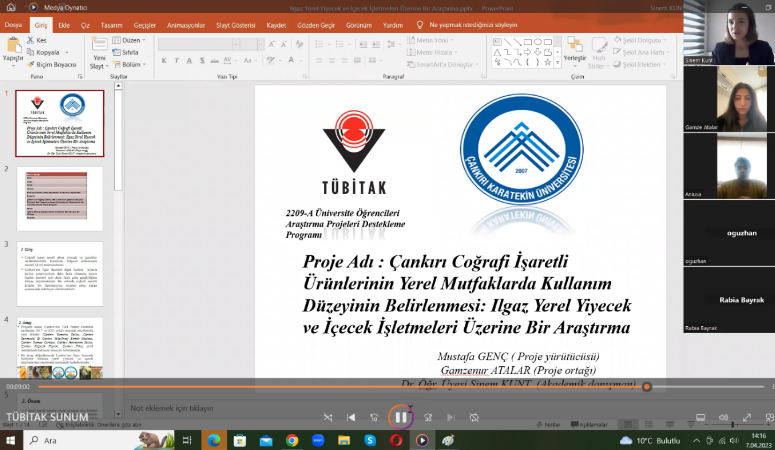Open Metni Hizala align text dropdown

(432, 52)
